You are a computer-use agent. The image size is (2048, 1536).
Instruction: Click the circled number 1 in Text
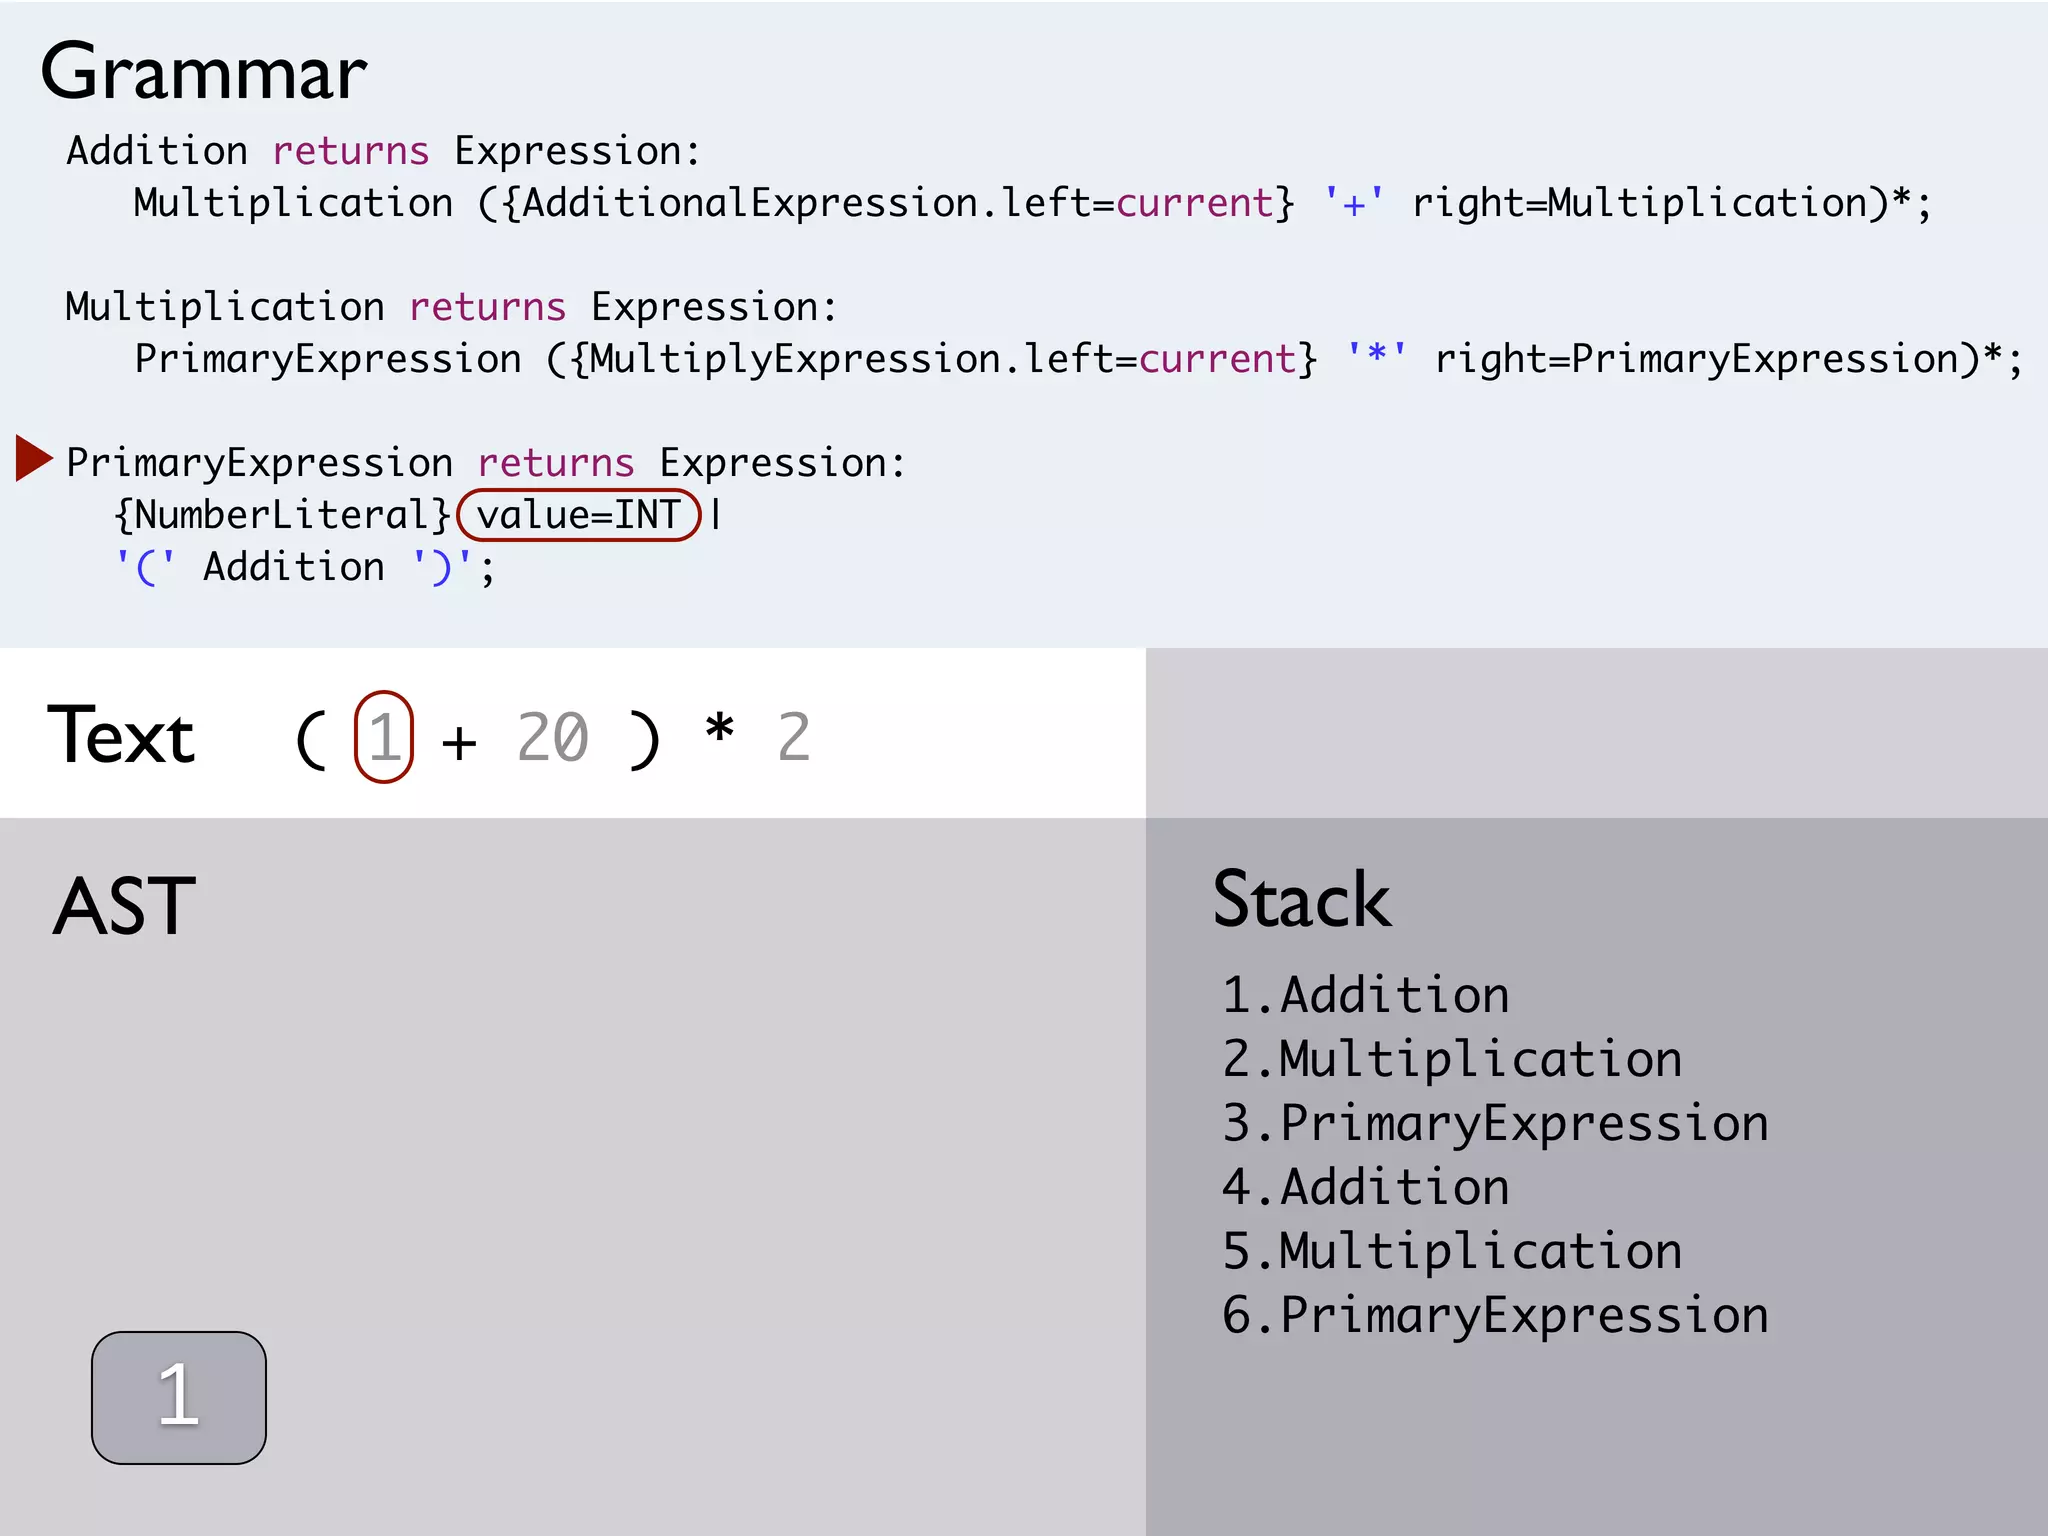click(384, 737)
